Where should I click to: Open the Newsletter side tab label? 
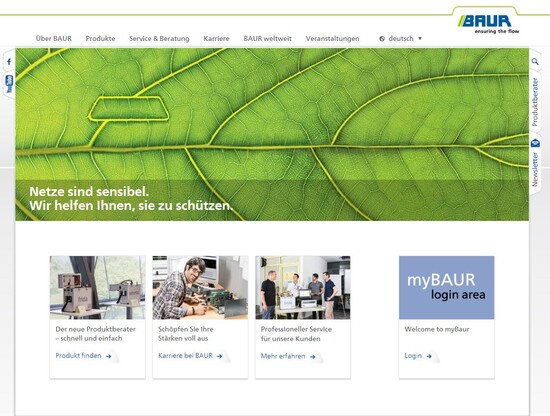[x=535, y=169]
